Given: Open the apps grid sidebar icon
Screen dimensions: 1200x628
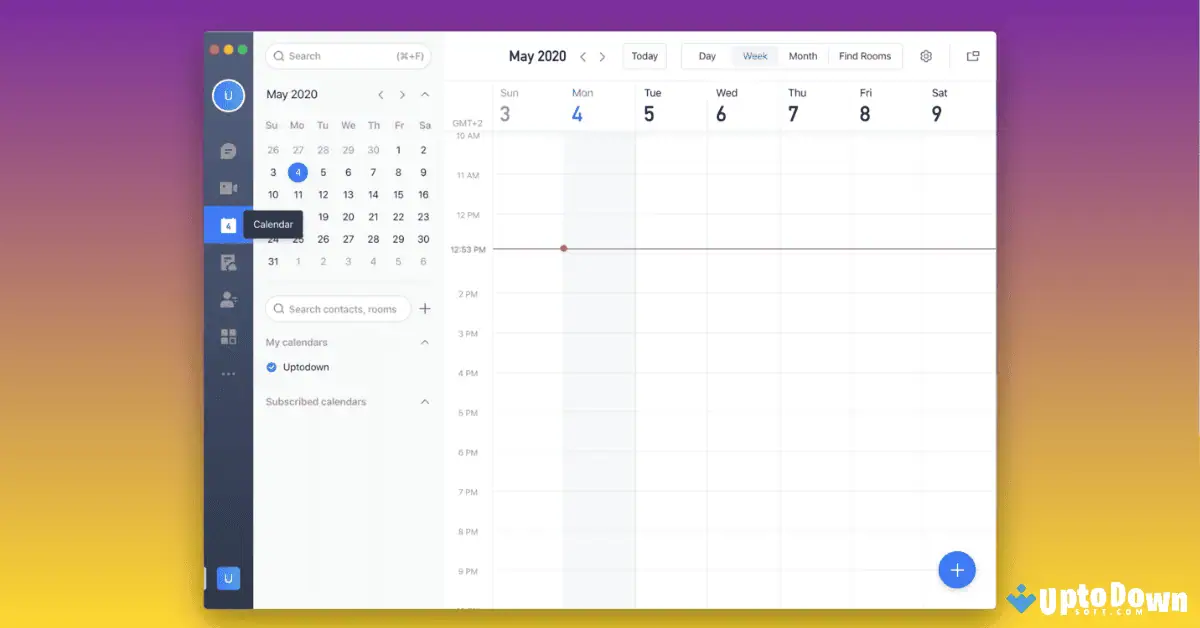Looking at the screenshot, I should [228, 336].
